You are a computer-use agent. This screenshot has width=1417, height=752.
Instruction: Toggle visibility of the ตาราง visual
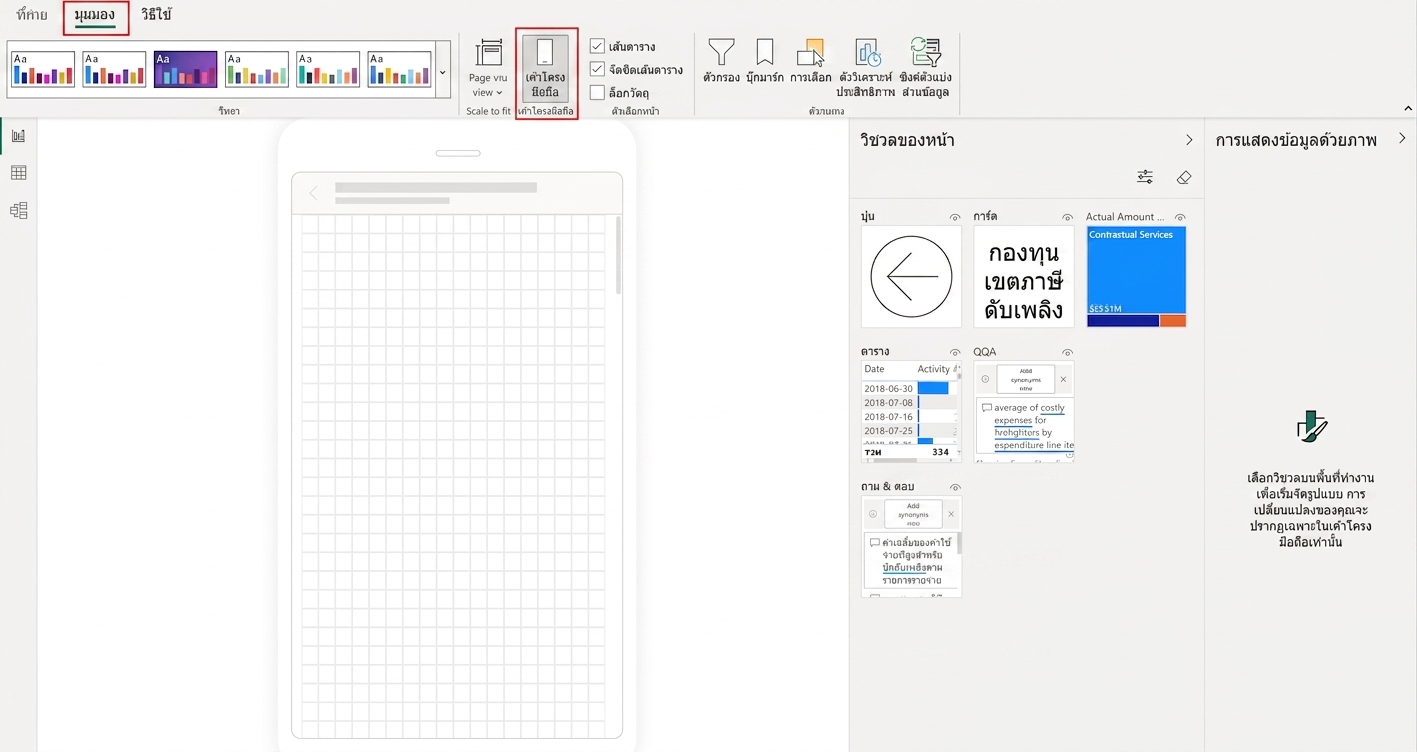click(955, 352)
